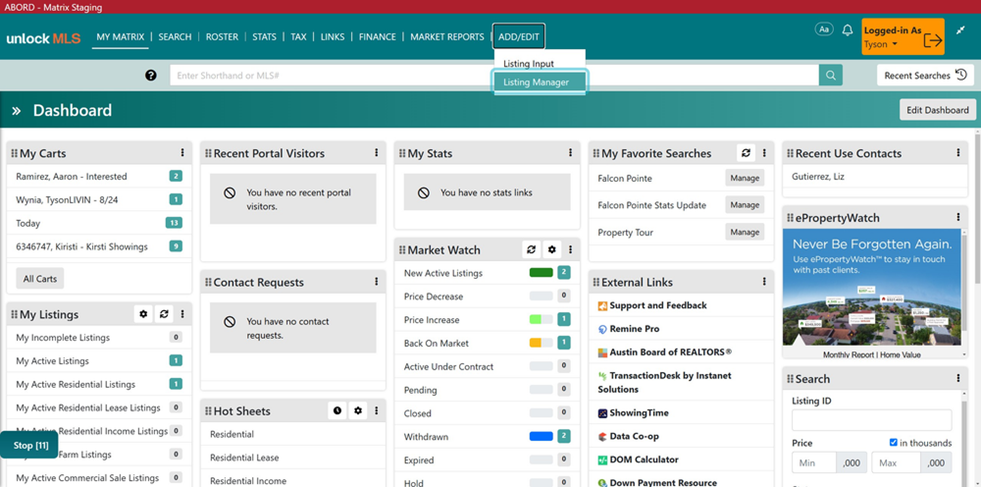Click the Withdrawn blue bar

(541, 436)
